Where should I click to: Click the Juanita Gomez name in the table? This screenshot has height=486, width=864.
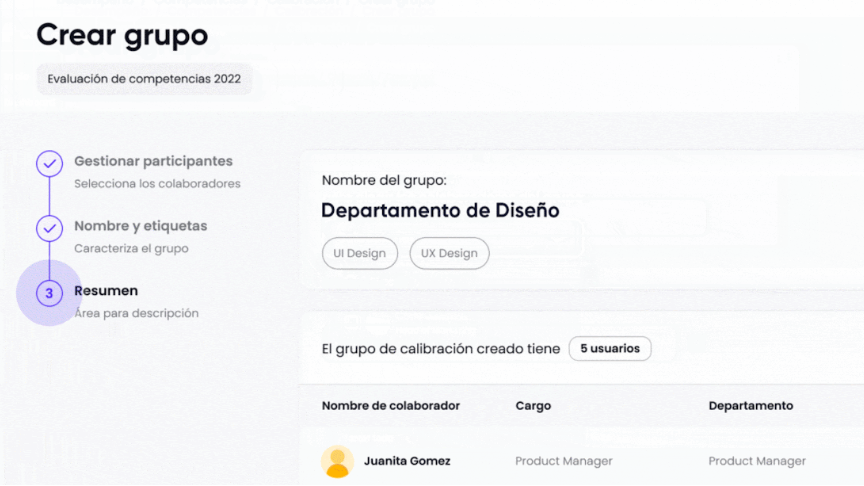407,461
